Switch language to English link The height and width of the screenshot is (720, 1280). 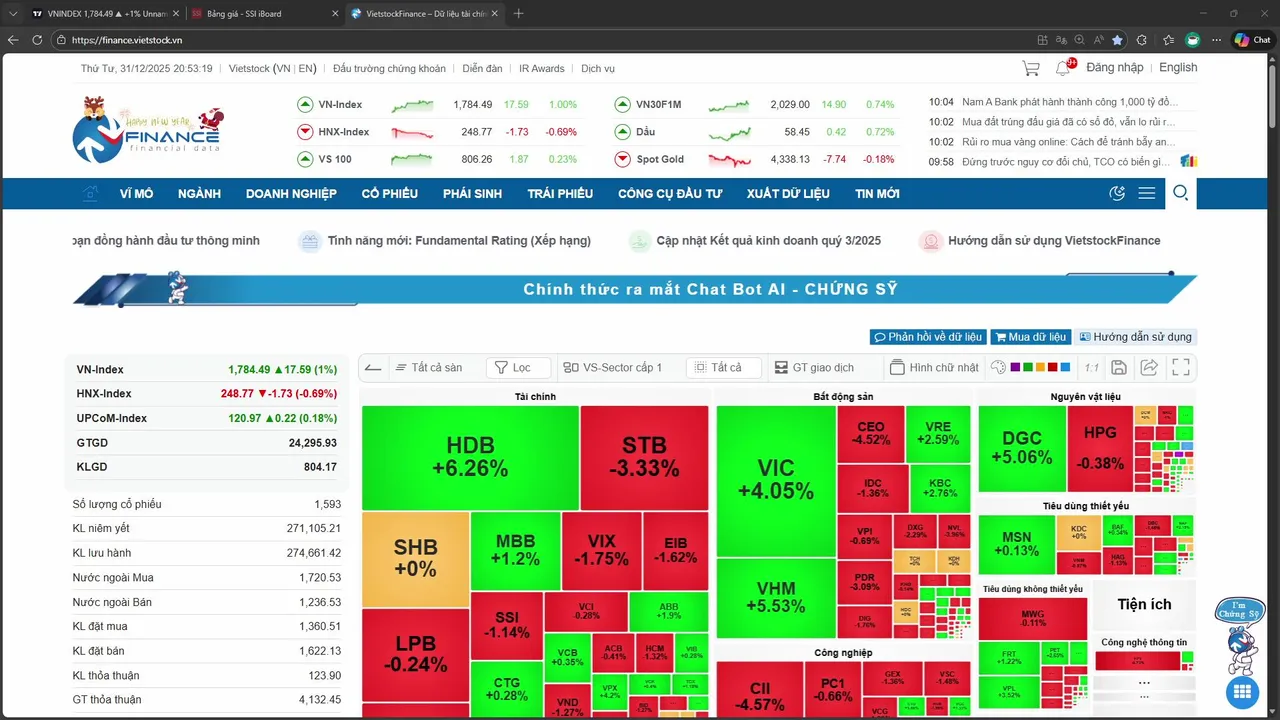point(1178,68)
